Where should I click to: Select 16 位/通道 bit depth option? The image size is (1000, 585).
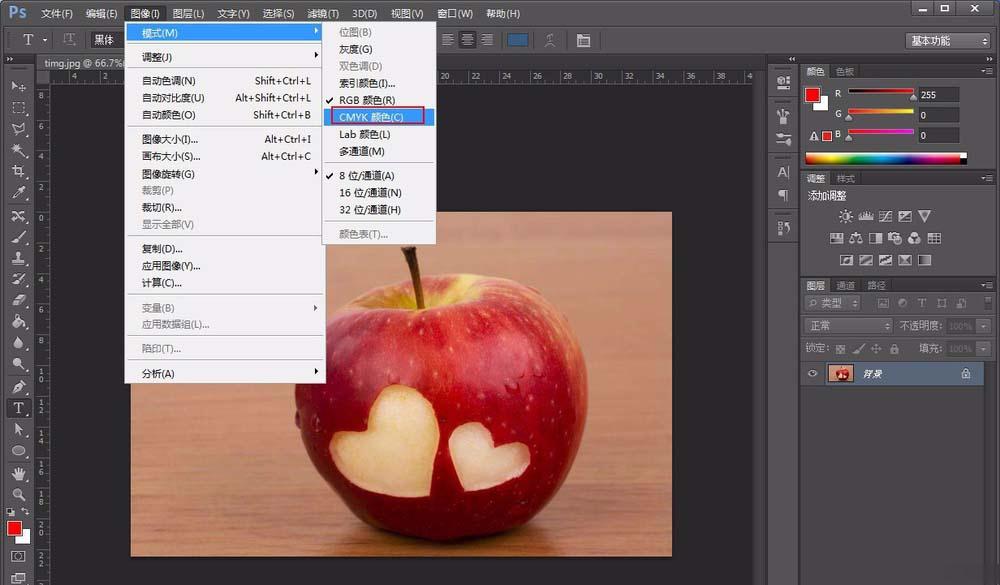tap(370, 193)
